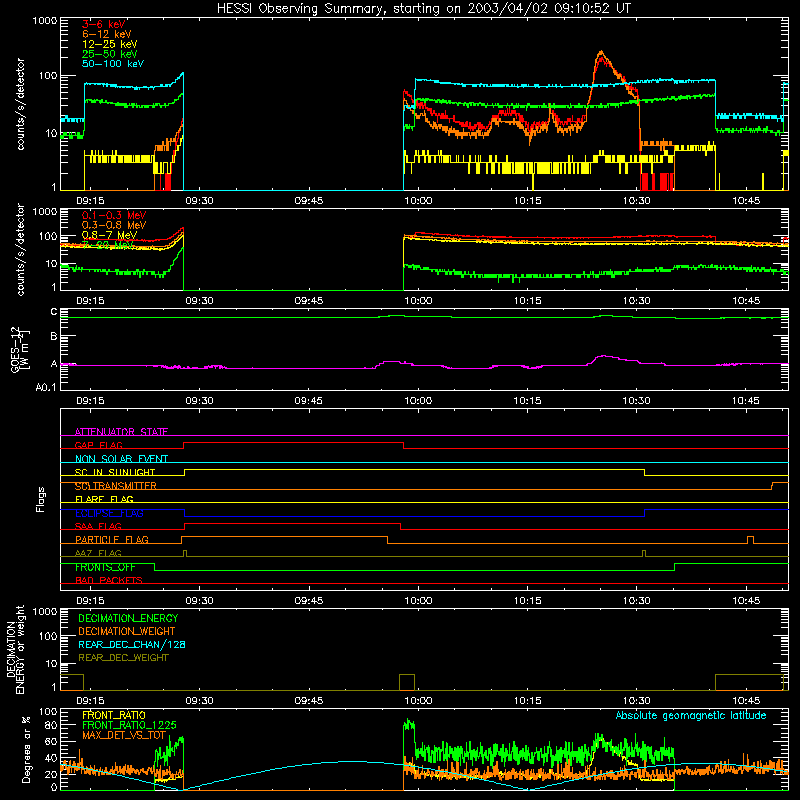Image resolution: width=800 pixels, height=800 pixels.
Task: Click the BAD_PACKETS flag label
Action: 109,580
